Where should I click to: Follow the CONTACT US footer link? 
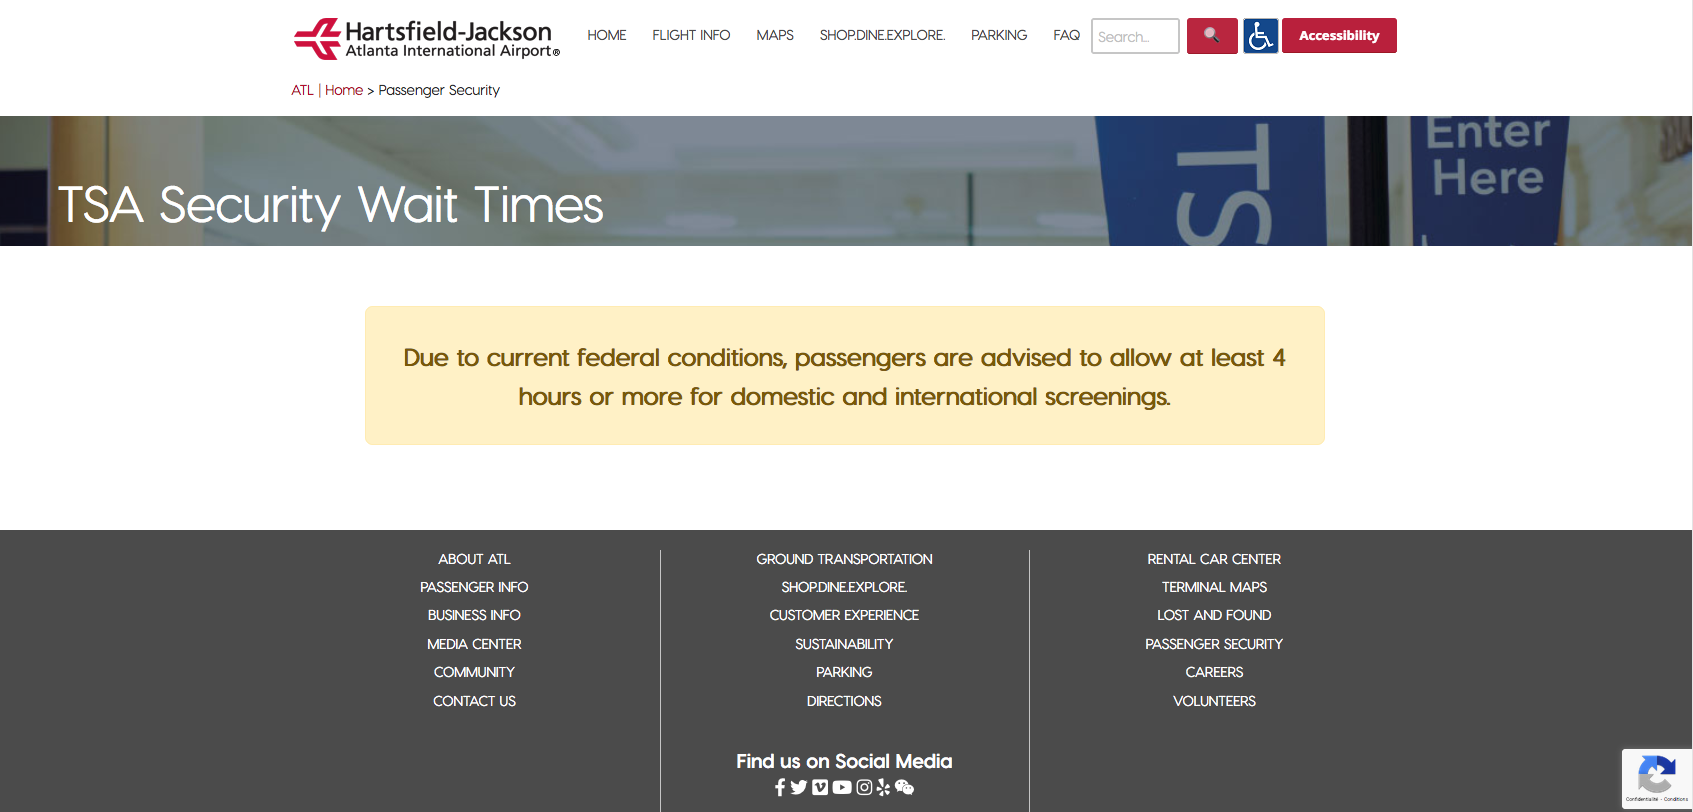coord(474,701)
